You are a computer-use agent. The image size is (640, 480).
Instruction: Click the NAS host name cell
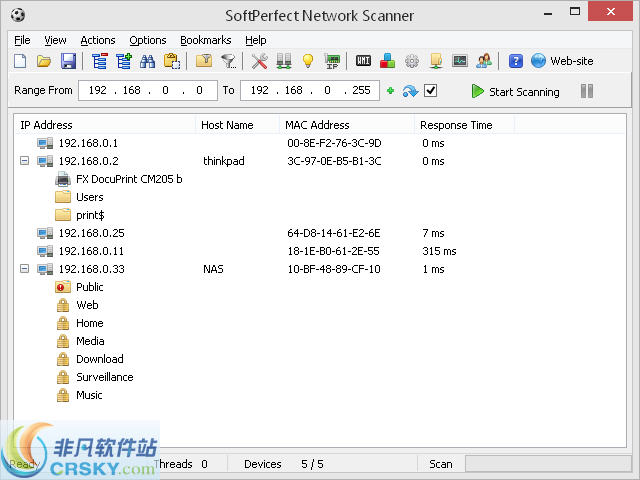[x=213, y=269]
